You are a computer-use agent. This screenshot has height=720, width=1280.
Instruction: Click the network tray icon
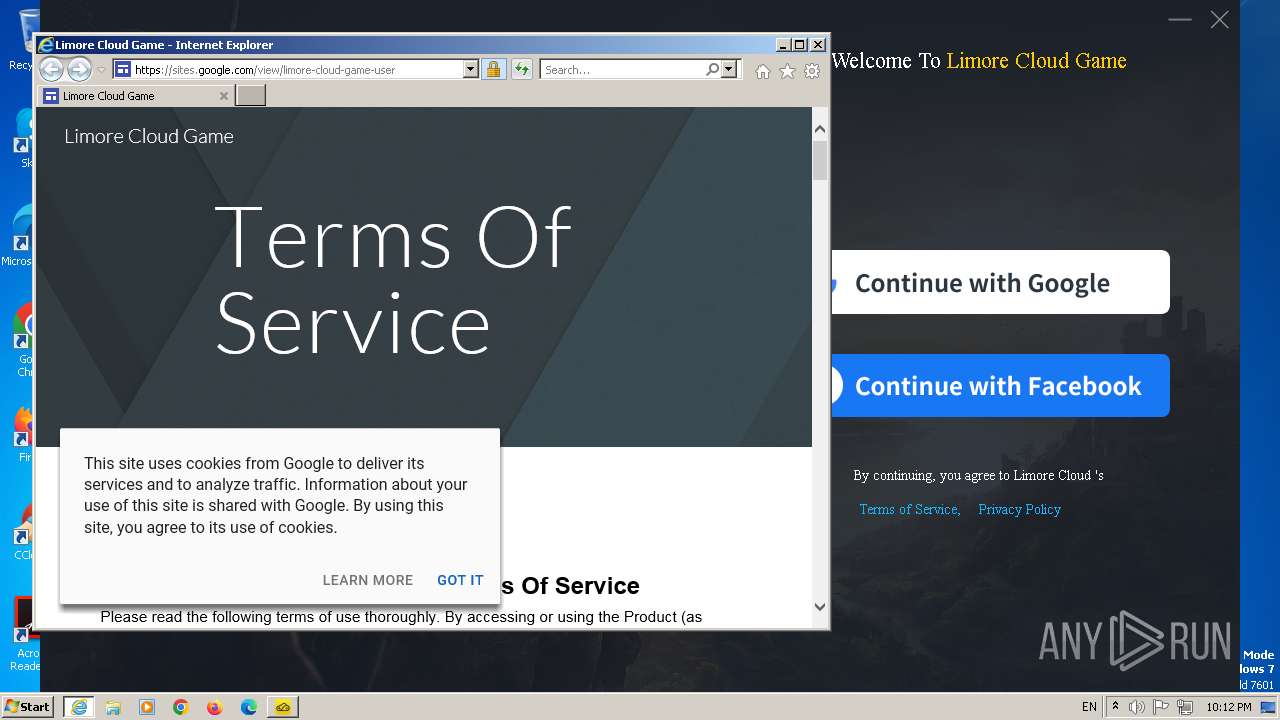1186,707
